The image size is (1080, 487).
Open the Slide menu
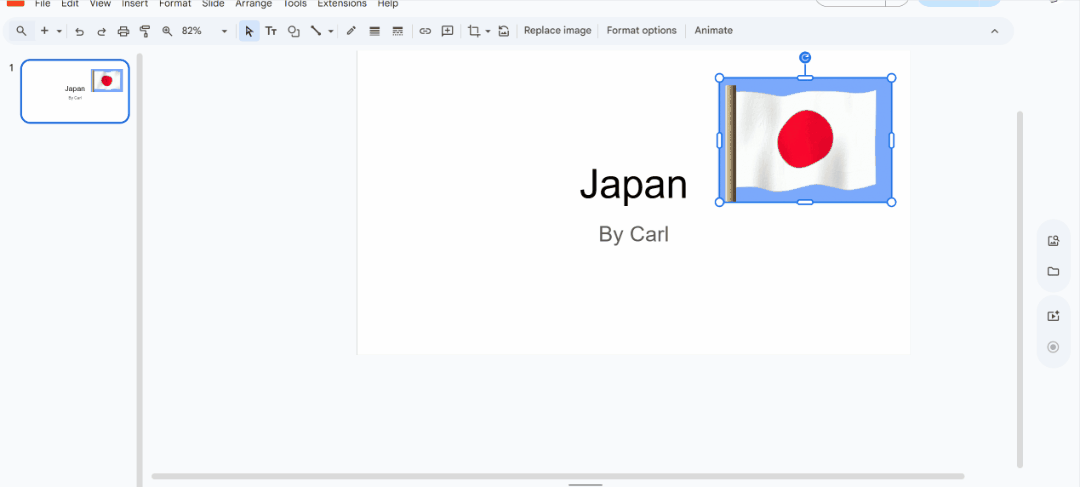point(213,3)
